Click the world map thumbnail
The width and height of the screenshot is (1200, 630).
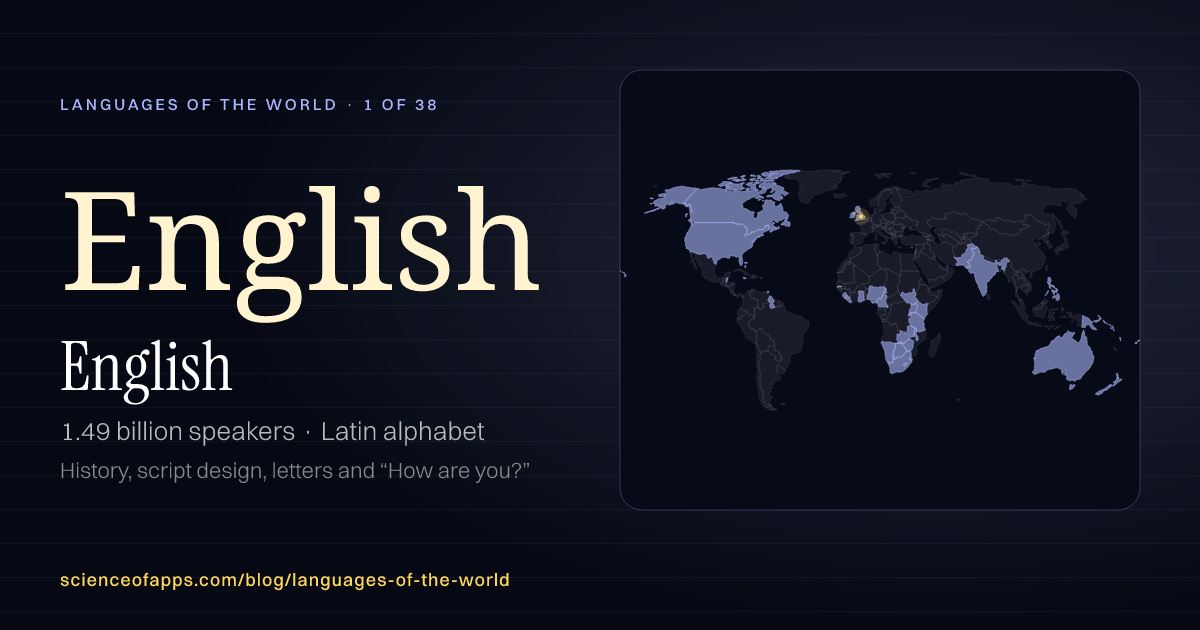tap(880, 290)
